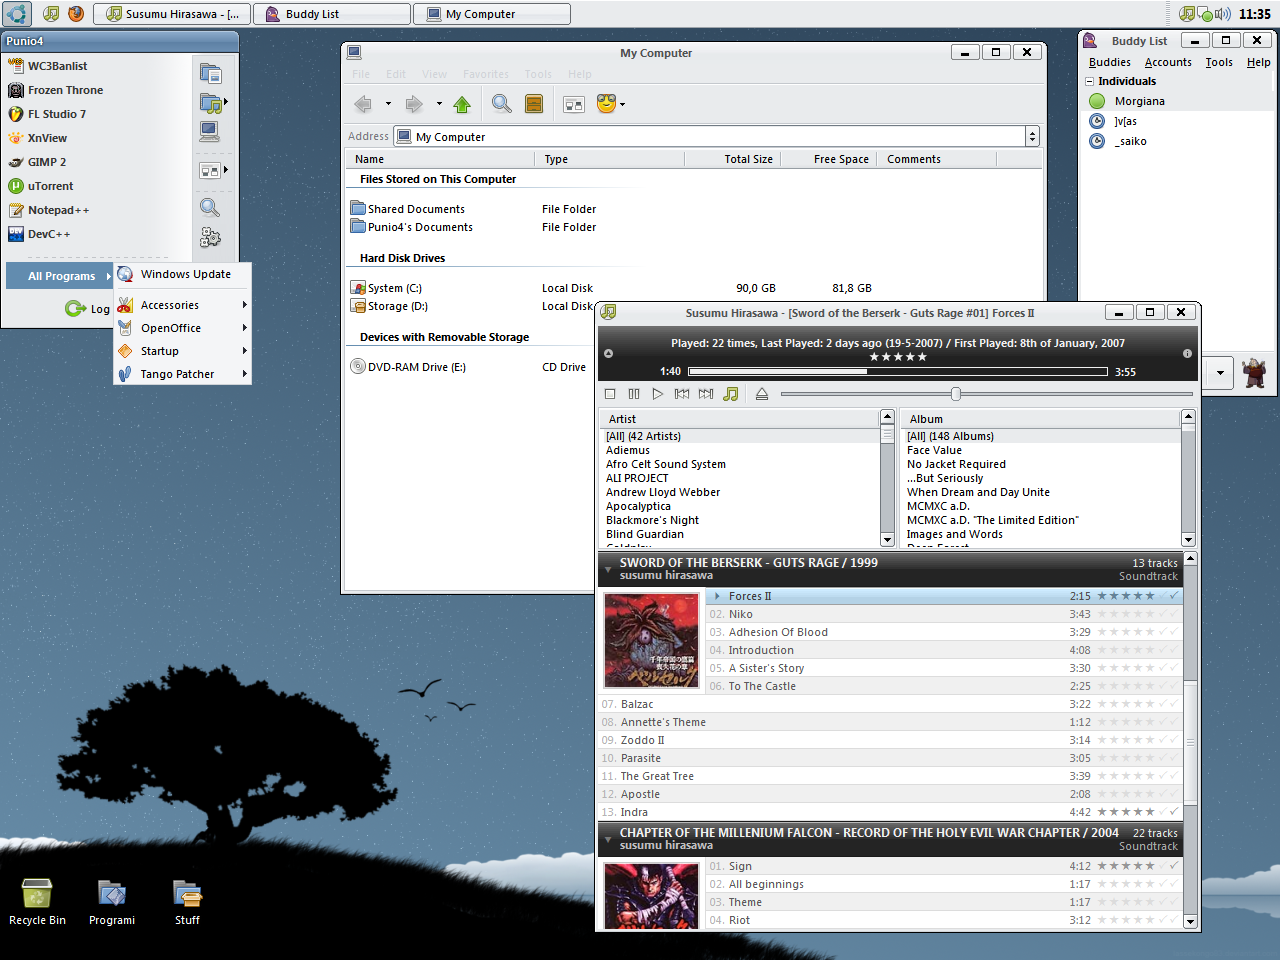Click the green Up folder arrow
1280x960 pixels.
pyautogui.click(x=462, y=104)
